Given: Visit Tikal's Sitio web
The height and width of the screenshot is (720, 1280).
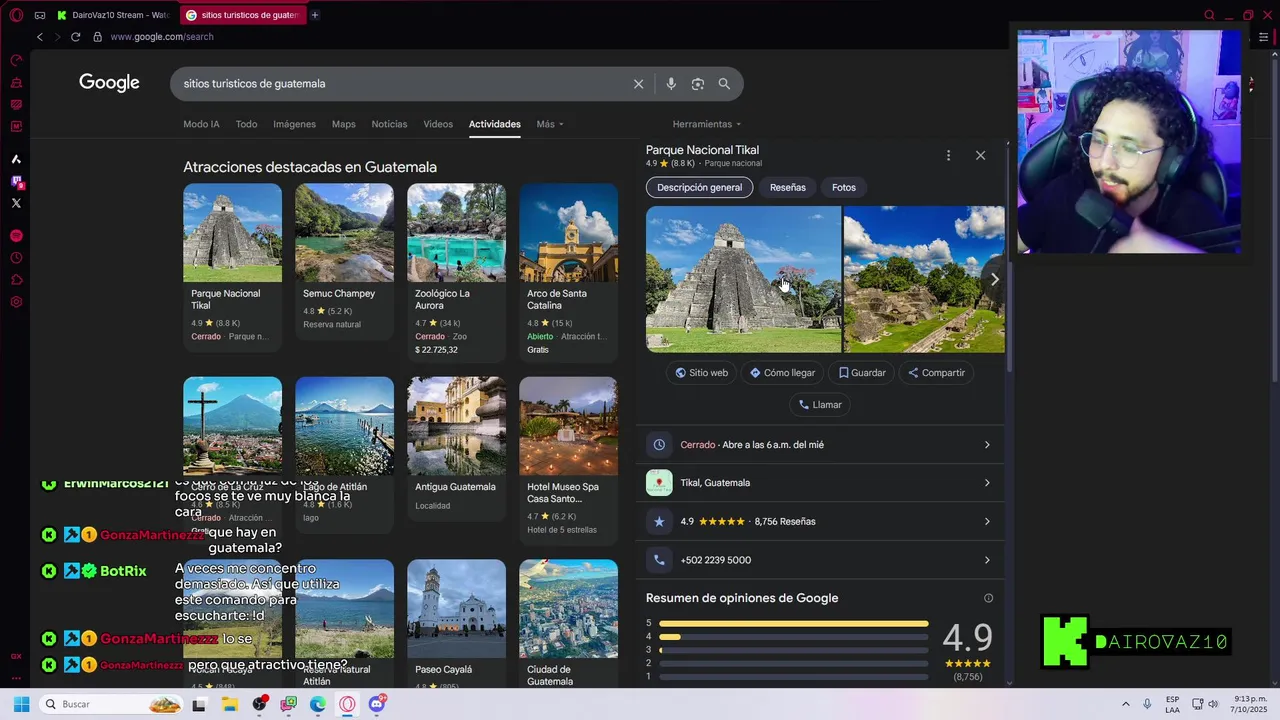Looking at the screenshot, I should pyautogui.click(x=701, y=373).
